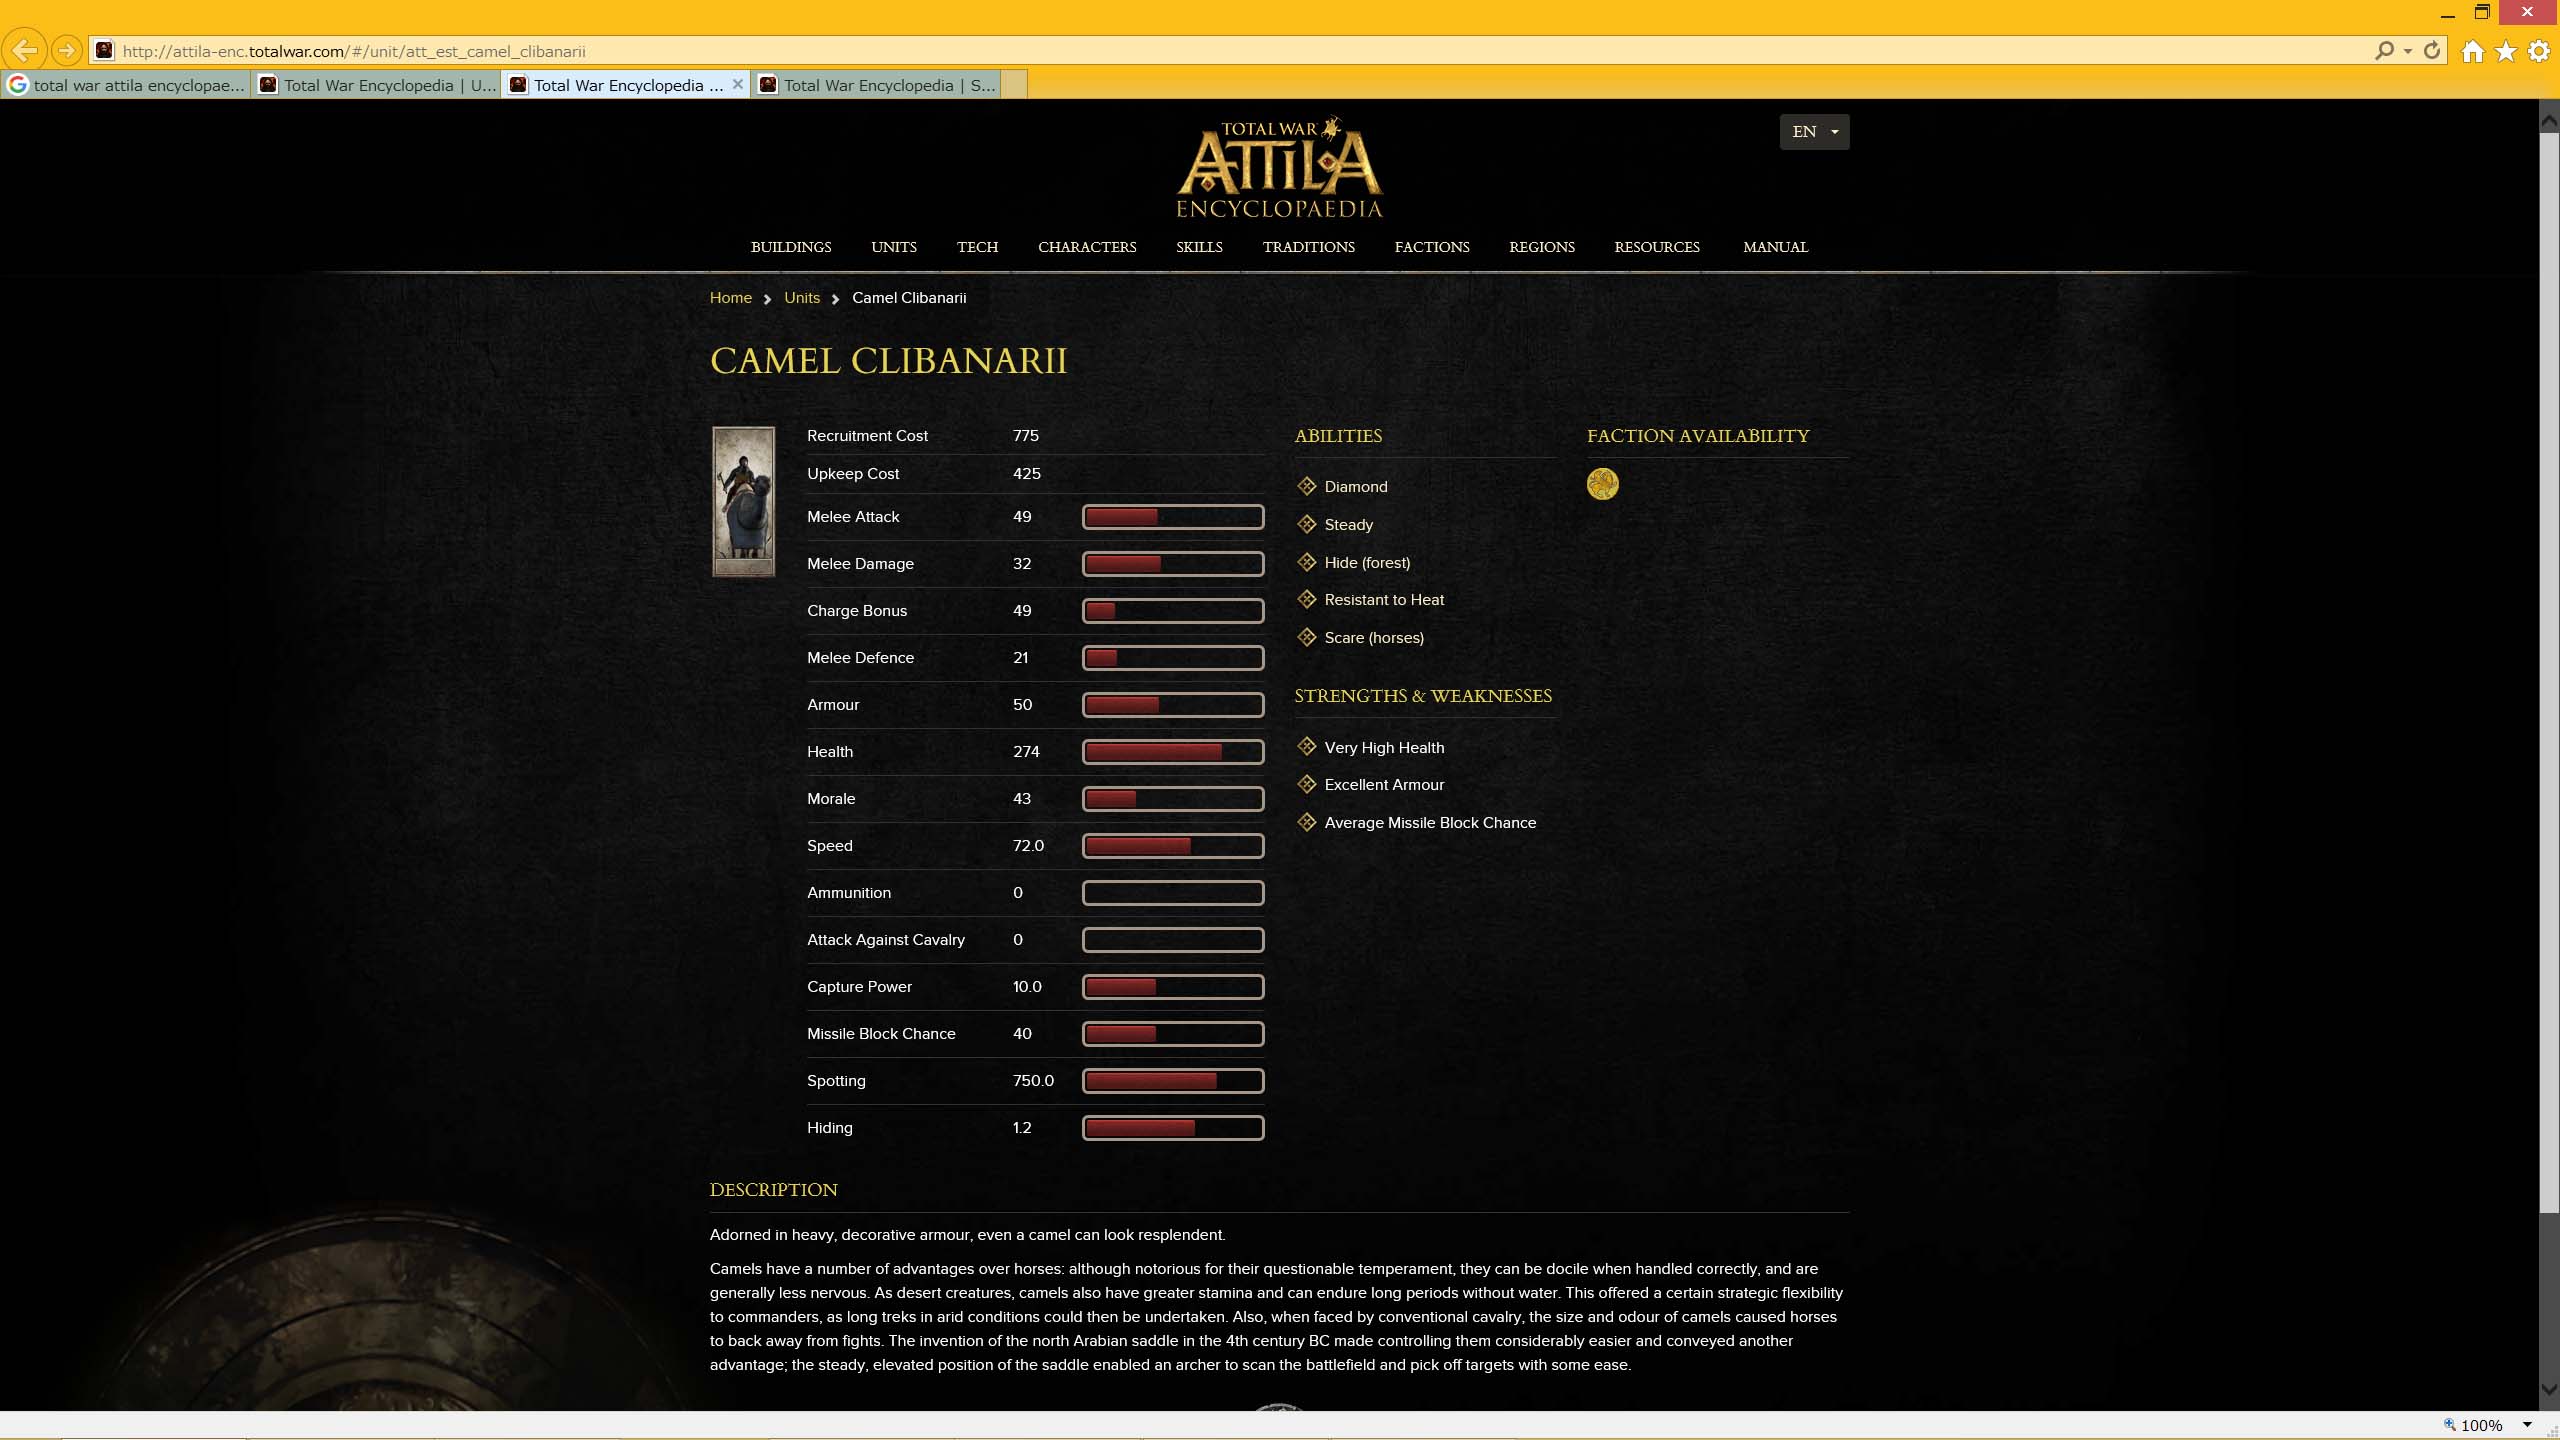Open the Factions menu

tap(1432, 247)
